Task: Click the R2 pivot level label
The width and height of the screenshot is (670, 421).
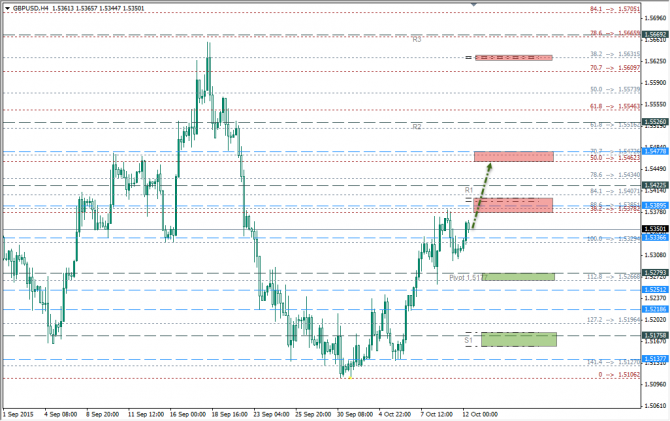Action: pos(416,127)
